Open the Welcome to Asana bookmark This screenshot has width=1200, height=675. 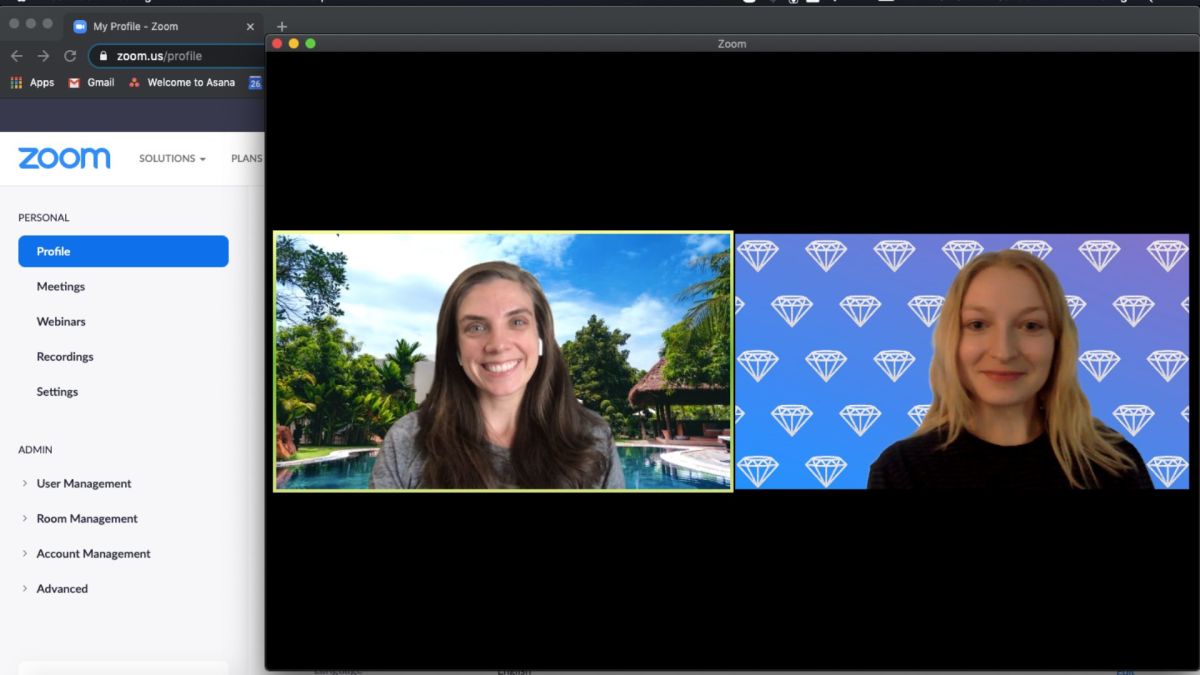182,83
